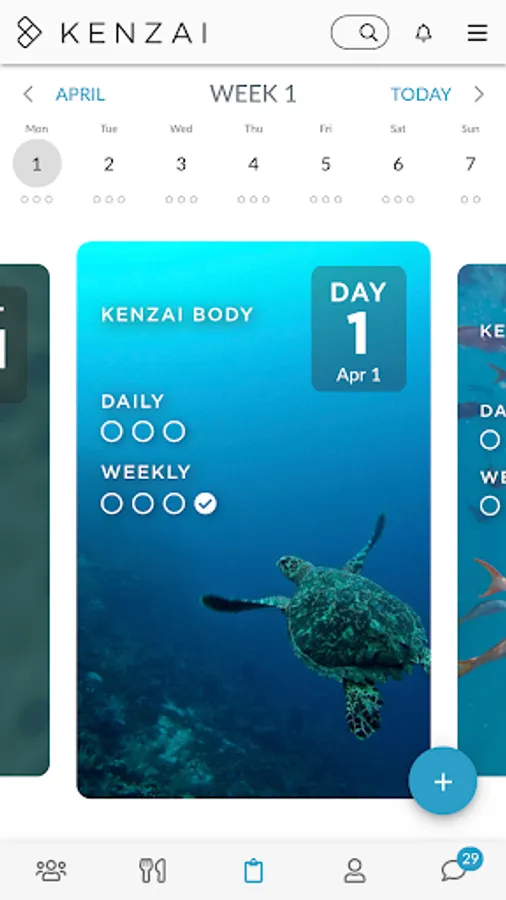Image resolution: width=506 pixels, height=900 pixels.
Task: Uncheck the completed WEEKLY task circle
Action: point(205,504)
